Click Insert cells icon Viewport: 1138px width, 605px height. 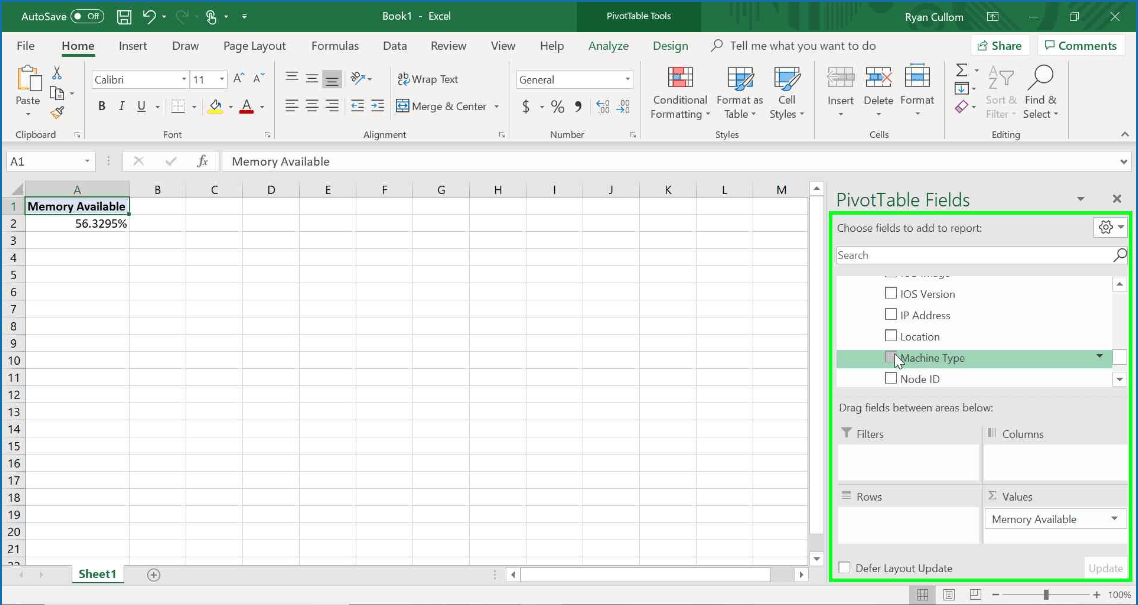pos(840,78)
